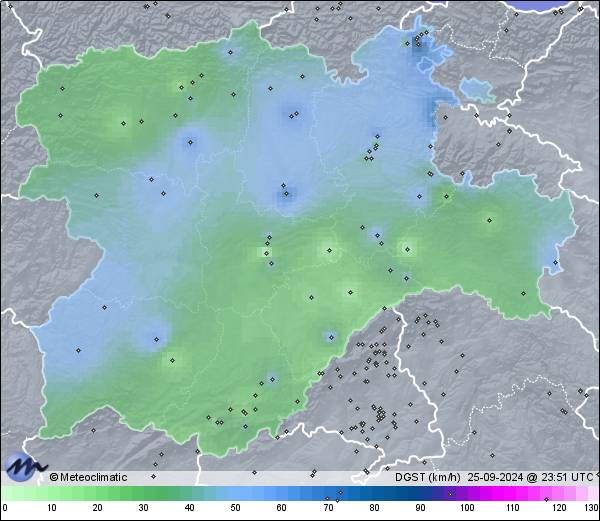Click the time 23:51 UTC

tap(565, 477)
